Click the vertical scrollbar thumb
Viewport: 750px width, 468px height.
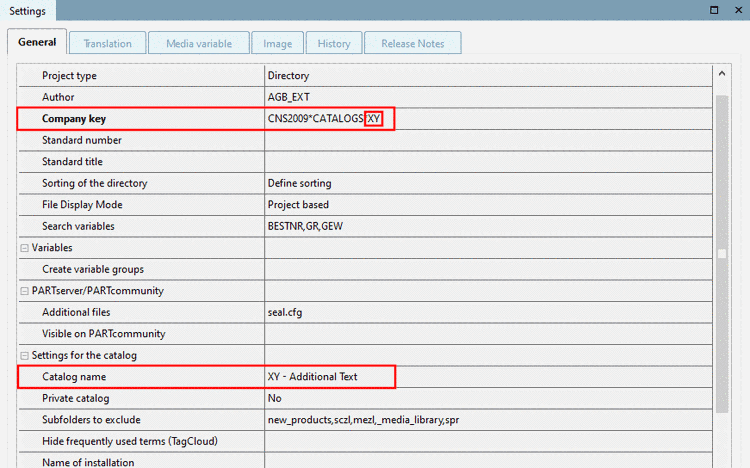click(x=722, y=254)
